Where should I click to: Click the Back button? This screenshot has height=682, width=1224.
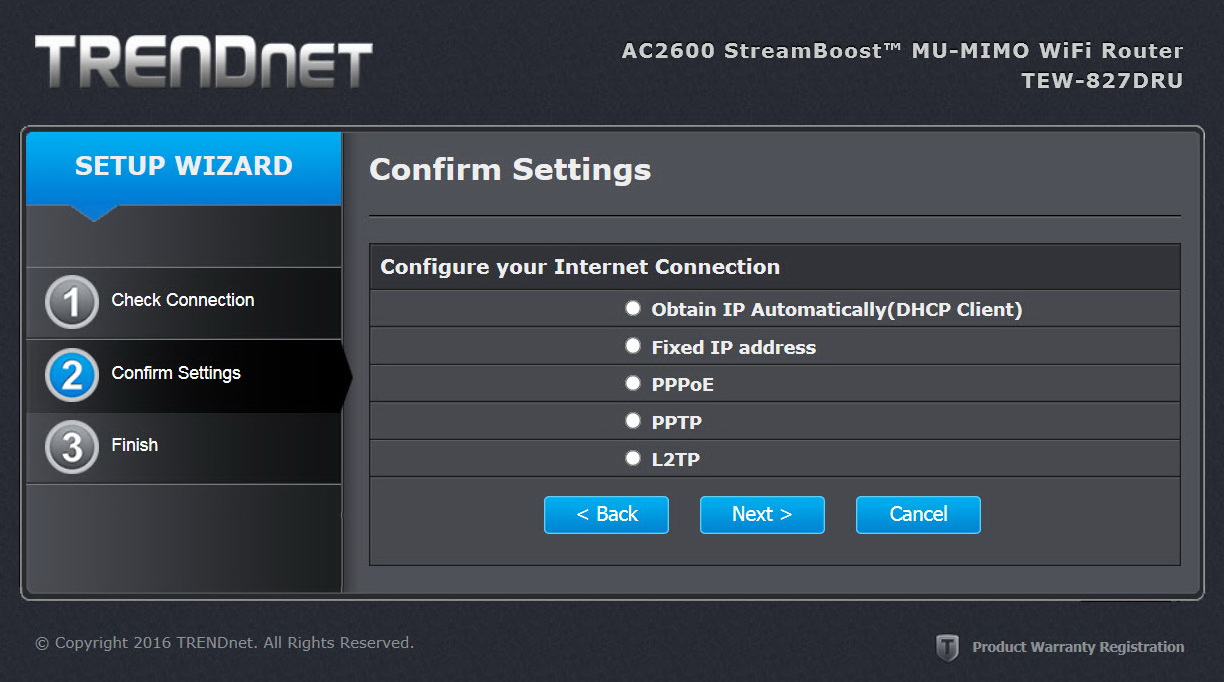(606, 514)
